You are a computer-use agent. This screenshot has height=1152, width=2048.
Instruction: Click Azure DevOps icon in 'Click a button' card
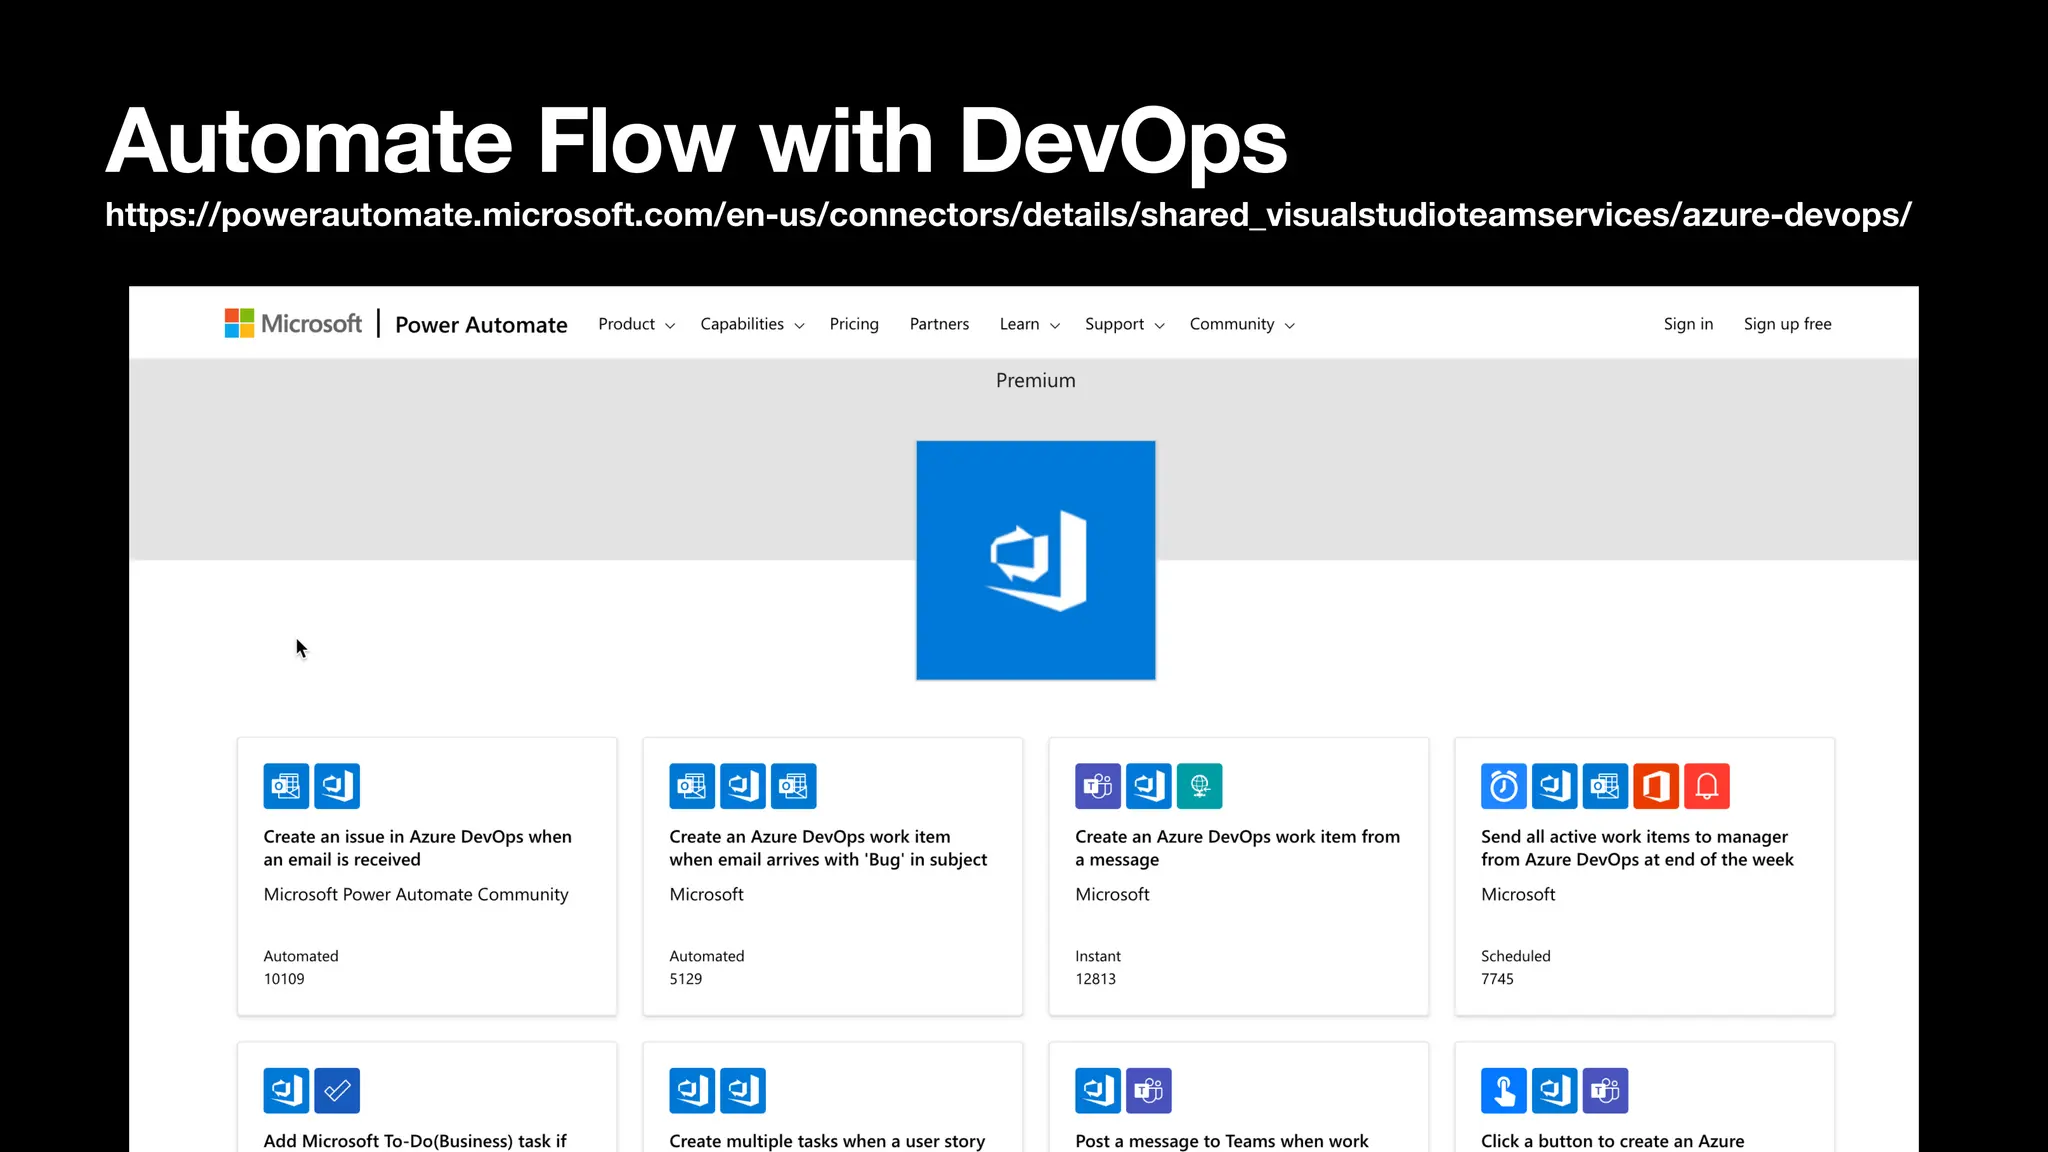(x=1555, y=1090)
